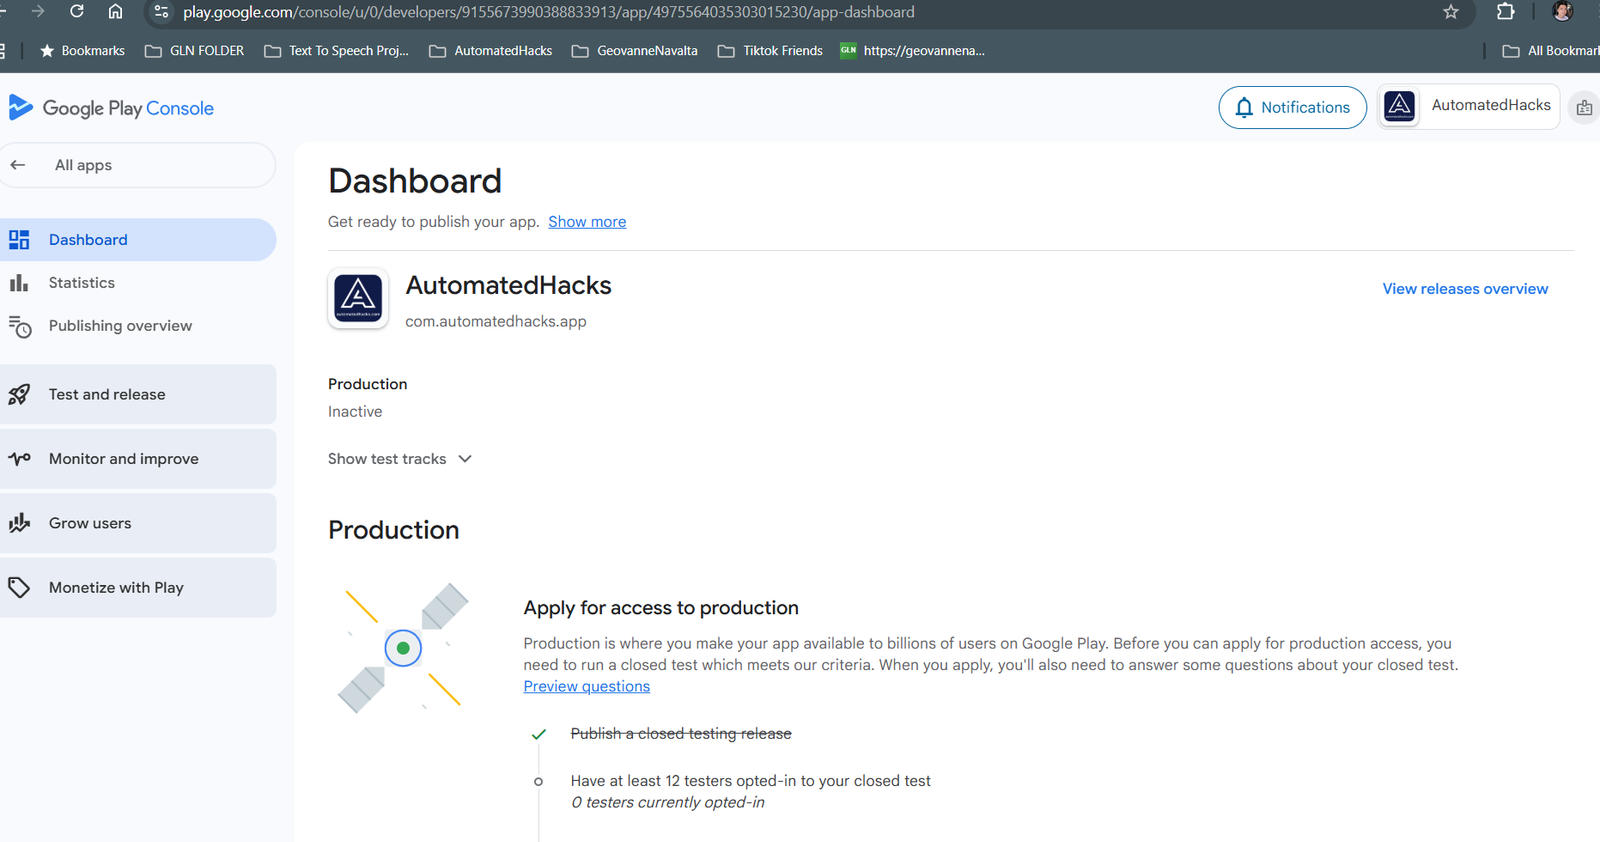Go to the browser home page icon
The width and height of the screenshot is (1600, 842).
point(116,12)
